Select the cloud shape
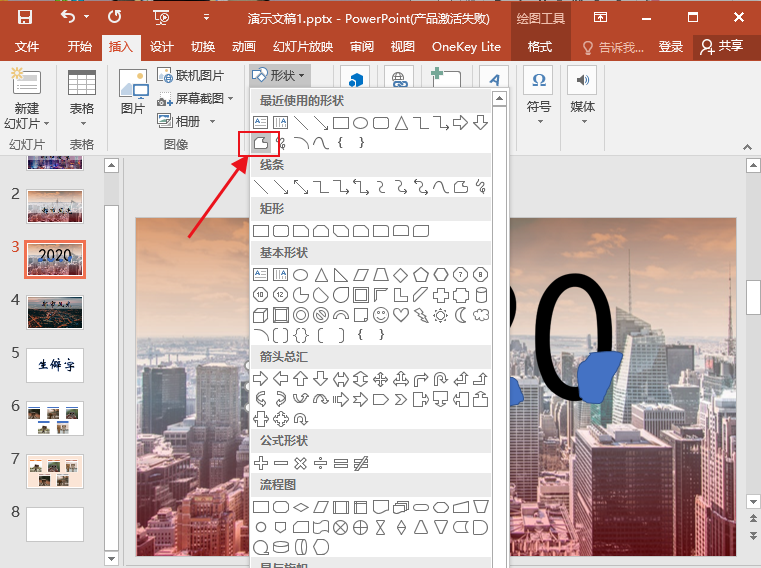This screenshot has height=568, width=761. tap(480, 315)
